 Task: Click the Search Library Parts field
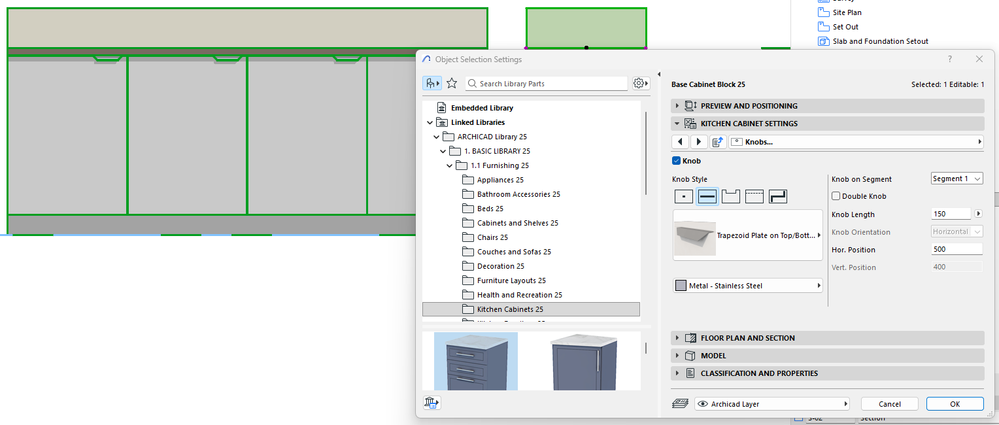[546, 83]
